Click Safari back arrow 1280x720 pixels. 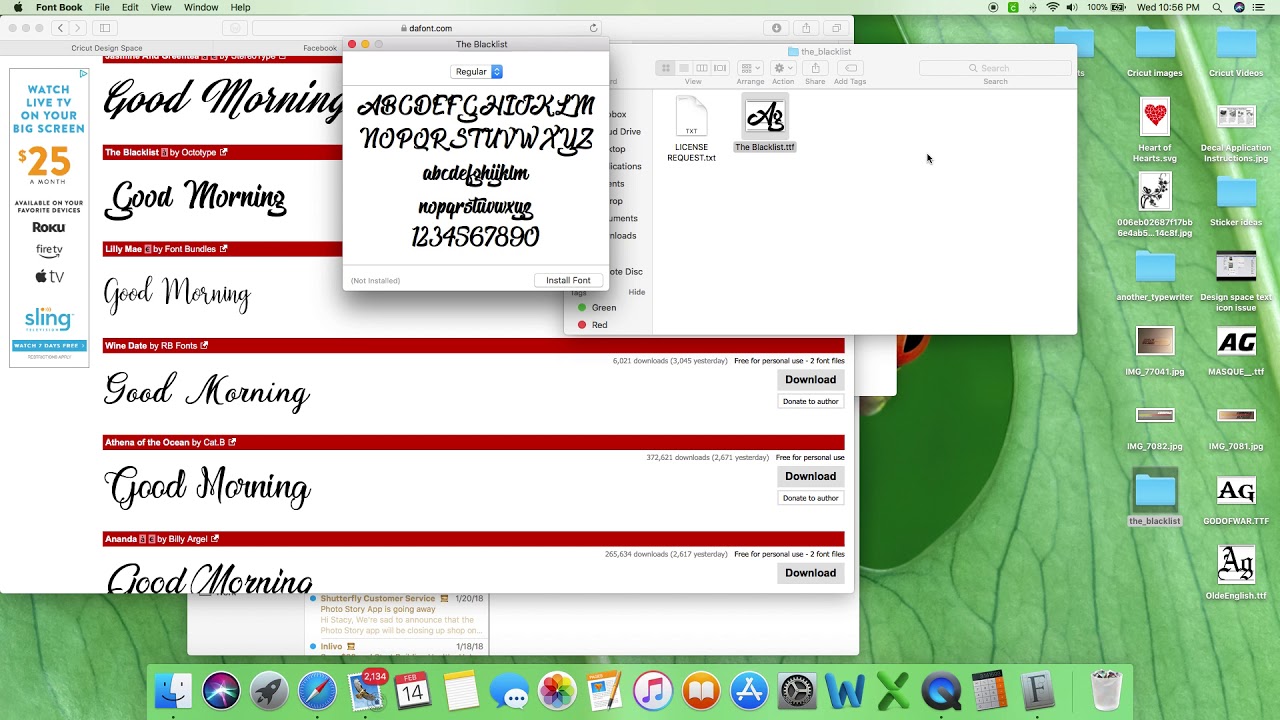tap(60, 28)
